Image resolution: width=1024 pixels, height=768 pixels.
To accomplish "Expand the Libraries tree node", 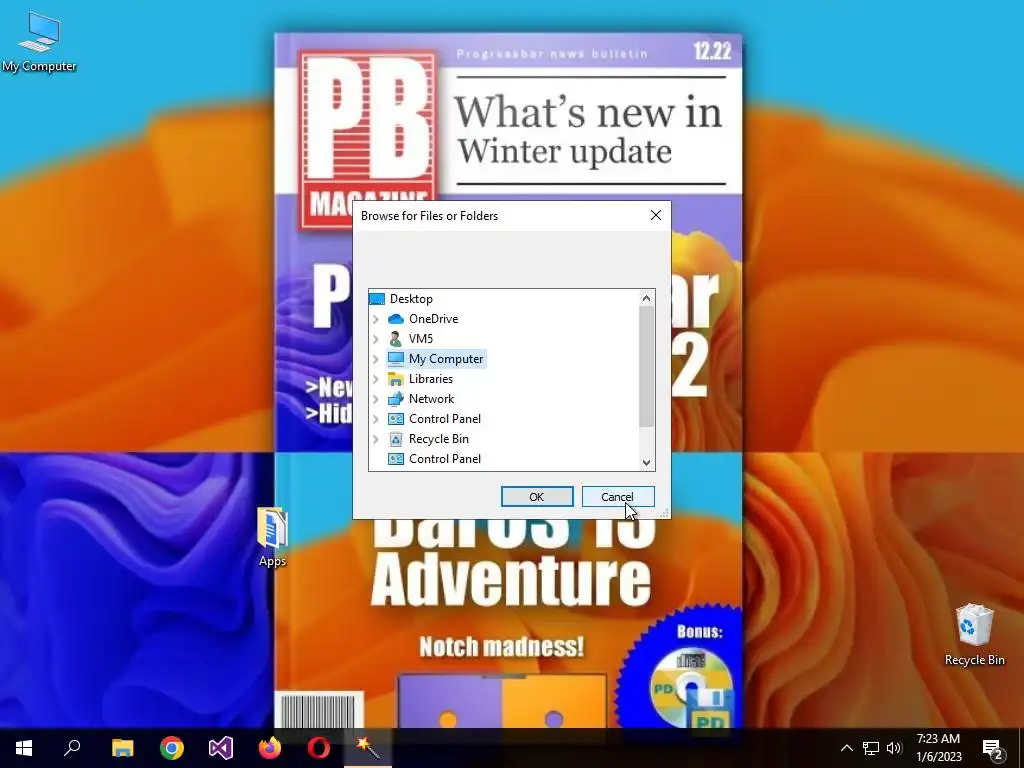I will (x=376, y=379).
